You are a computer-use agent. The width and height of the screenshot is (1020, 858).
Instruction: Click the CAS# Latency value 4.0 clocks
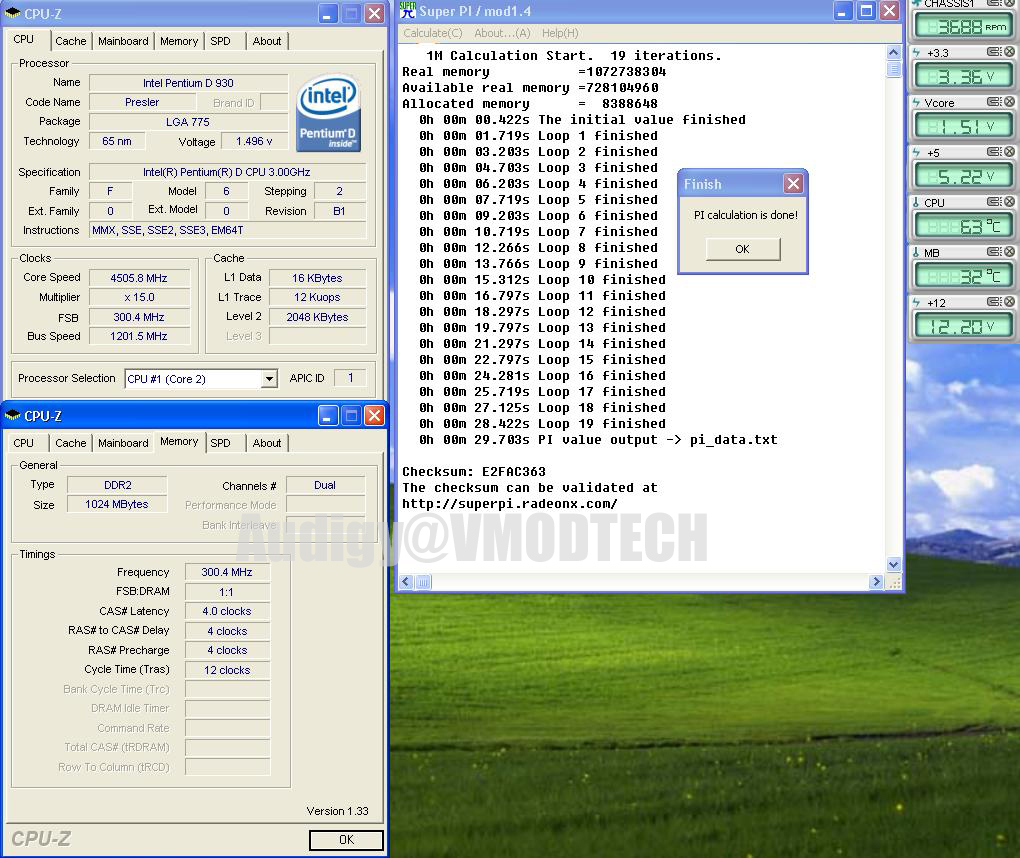227,611
